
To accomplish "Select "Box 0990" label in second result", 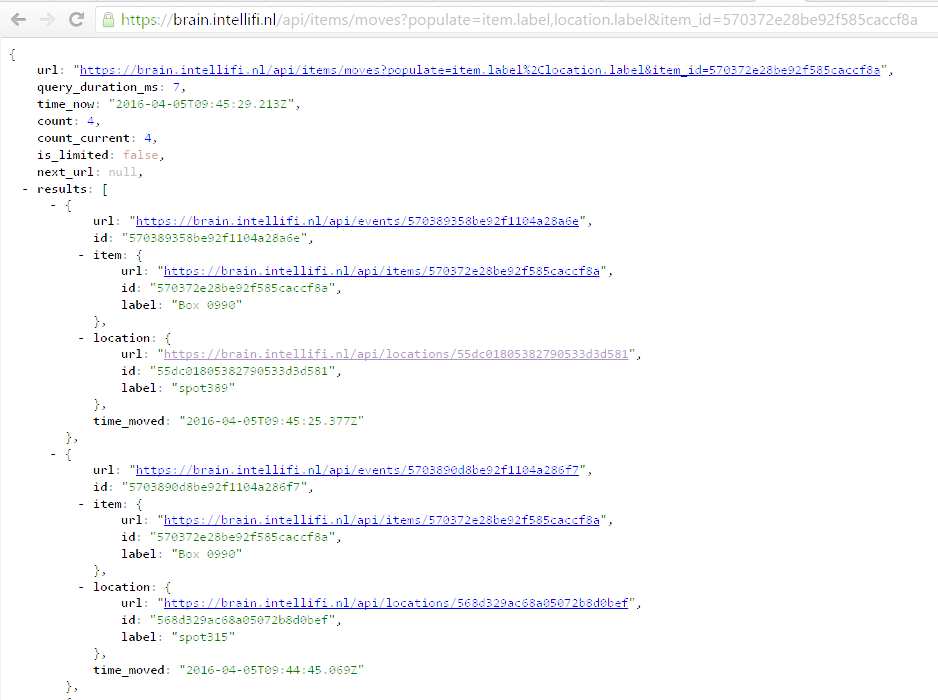I will [207, 554].
